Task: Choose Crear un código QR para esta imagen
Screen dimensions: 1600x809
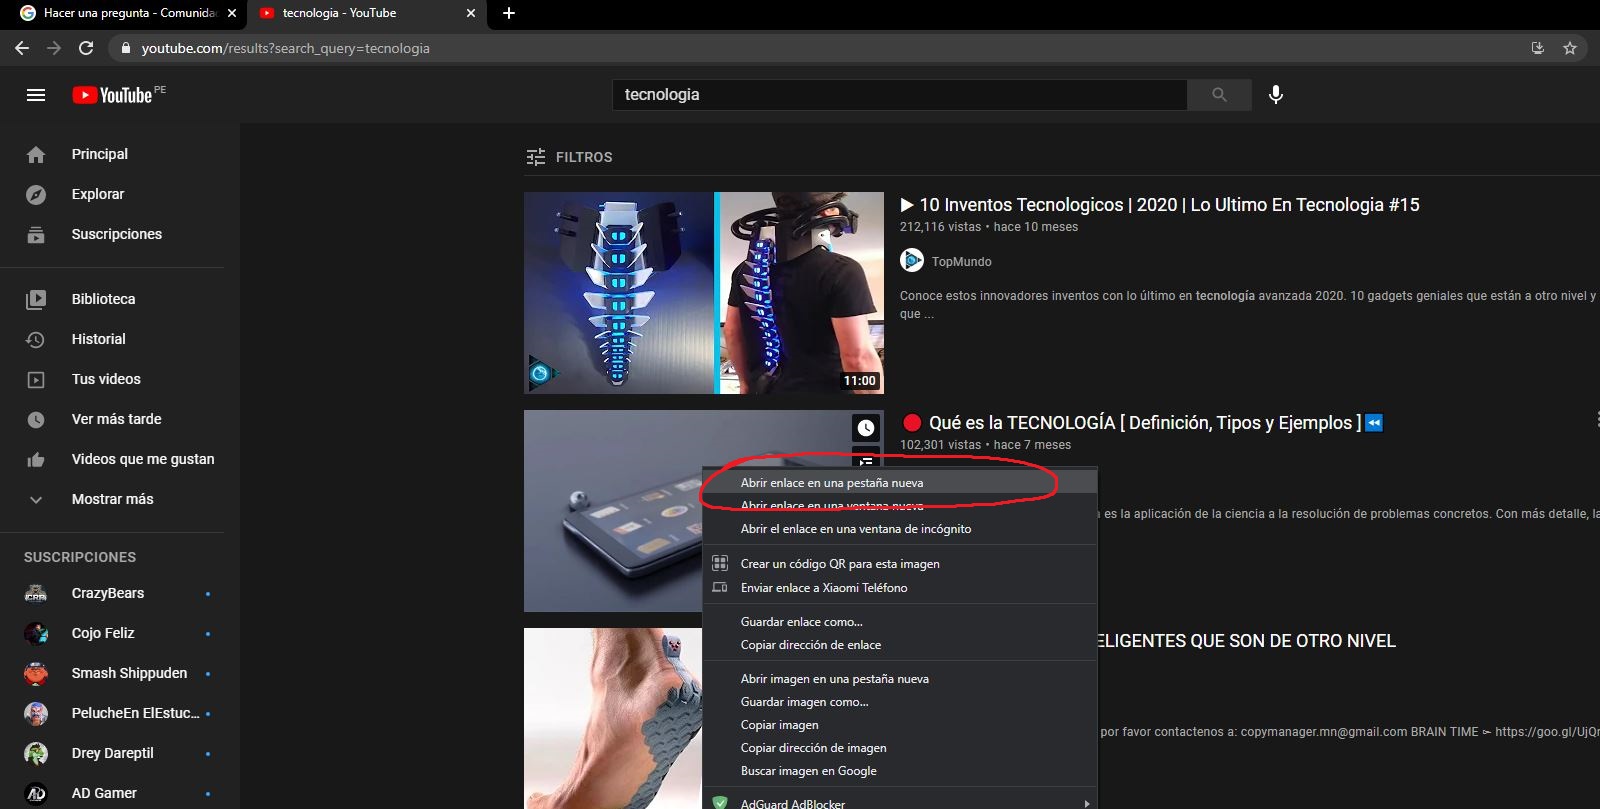Action: (x=900, y=564)
